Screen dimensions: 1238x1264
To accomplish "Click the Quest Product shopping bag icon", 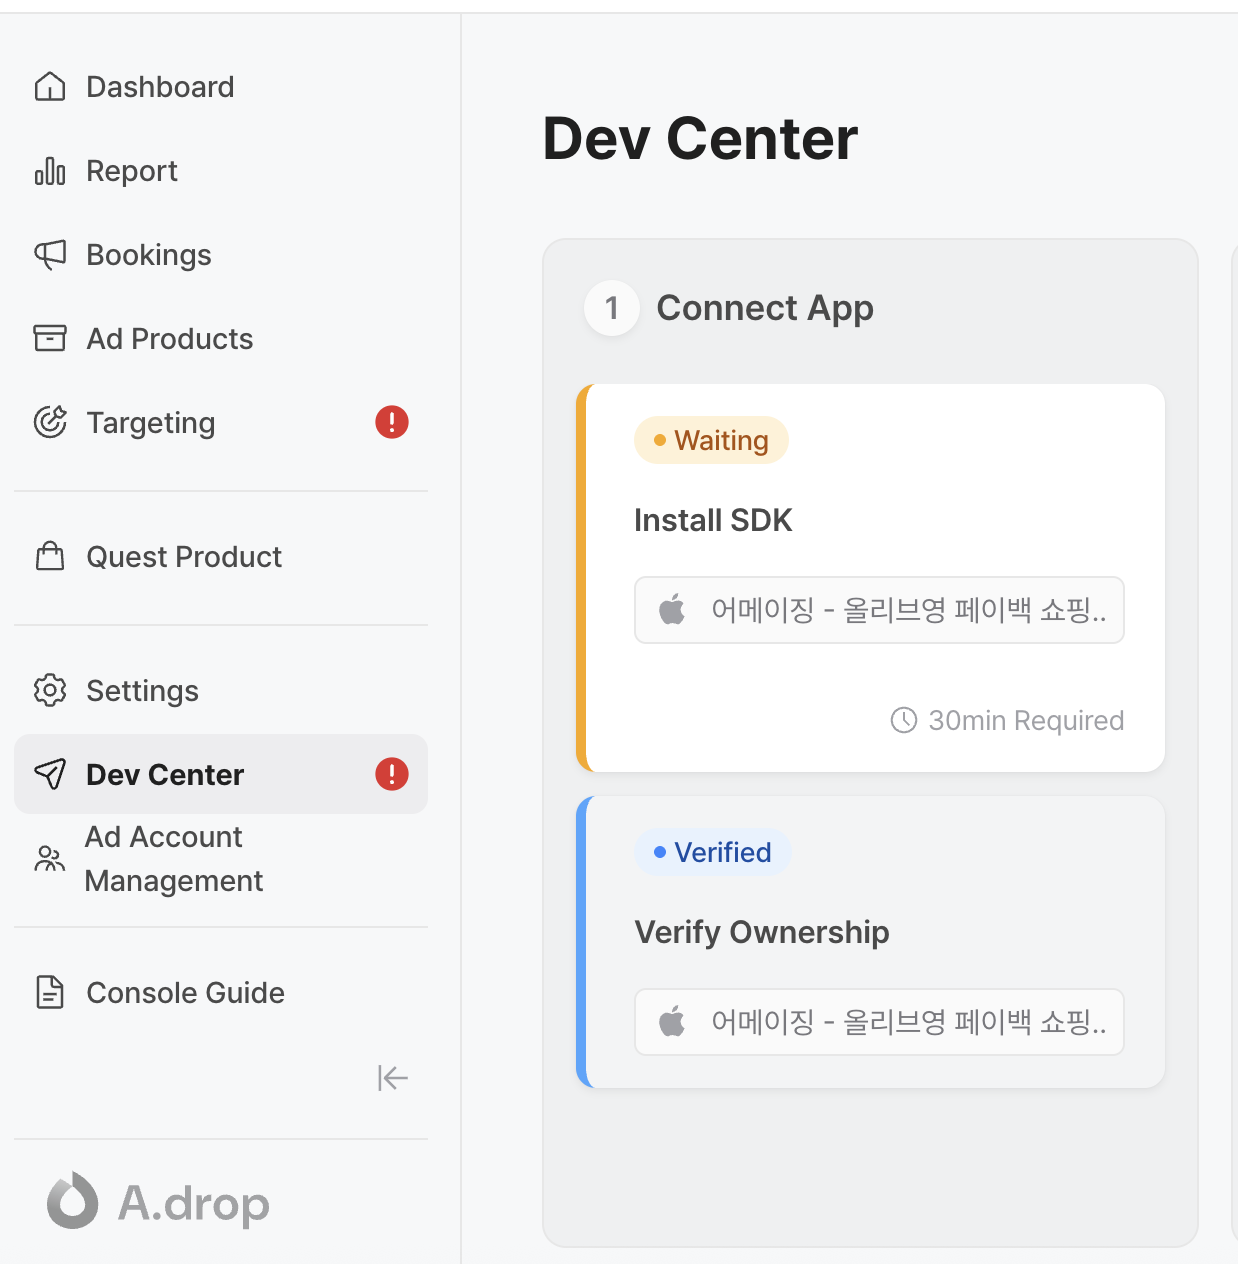I will [x=50, y=557].
